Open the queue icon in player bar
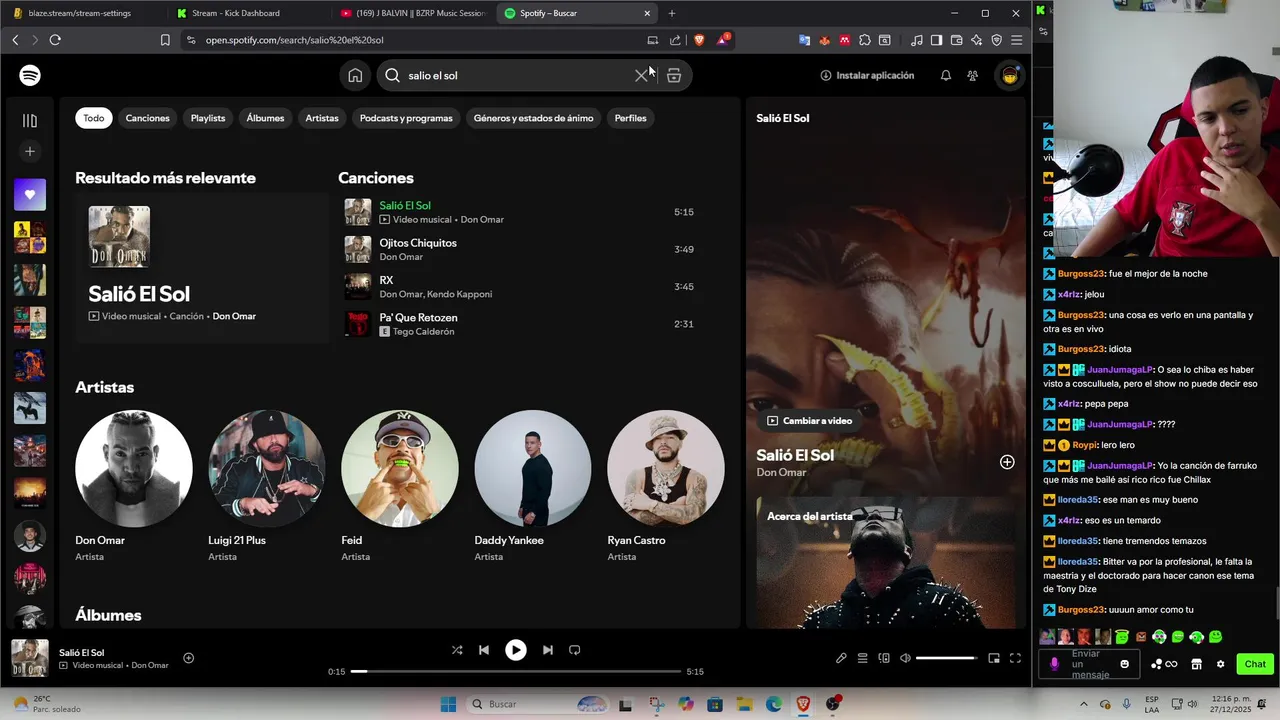Image resolution: width=1280 pixels, height=720 pixels. pos(862,658)
